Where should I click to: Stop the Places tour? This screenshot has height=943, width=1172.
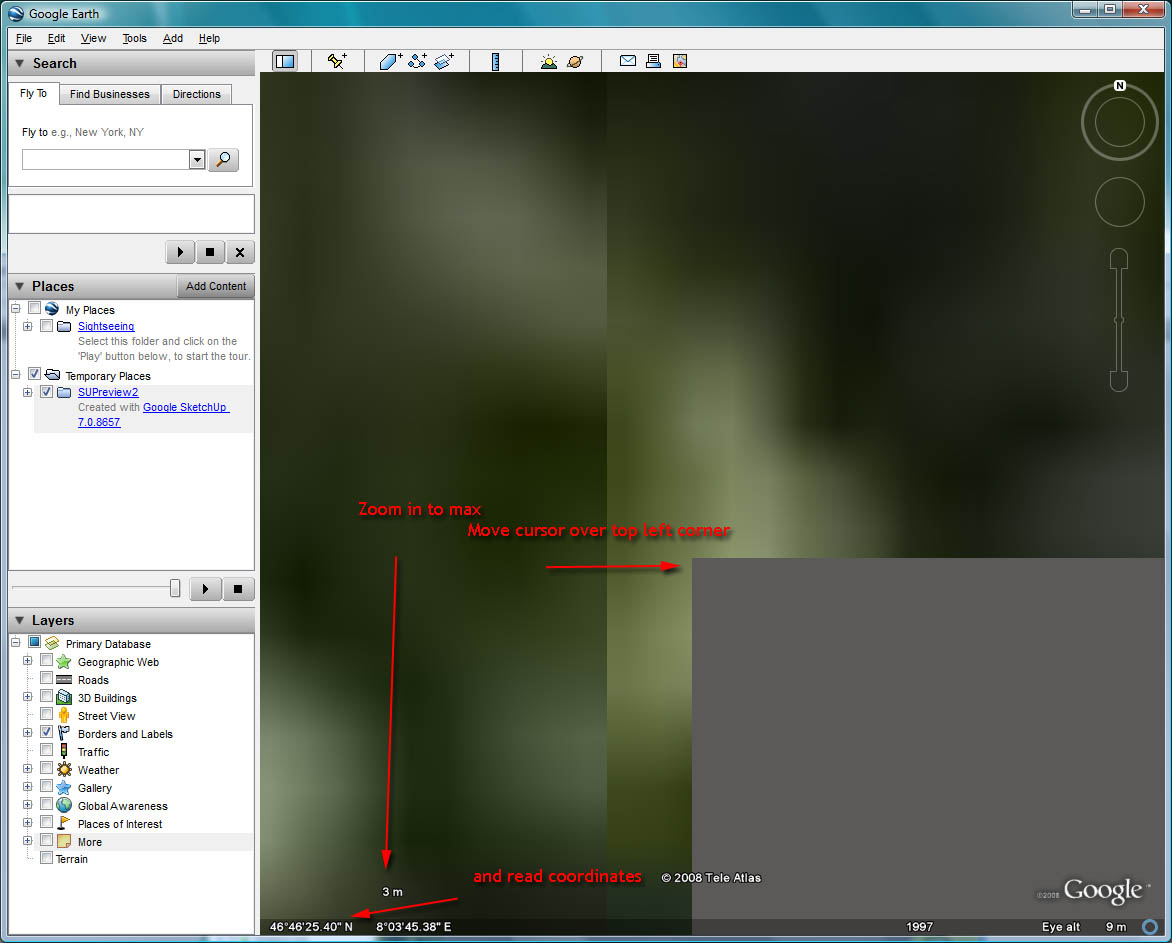(x=238, y=589)
